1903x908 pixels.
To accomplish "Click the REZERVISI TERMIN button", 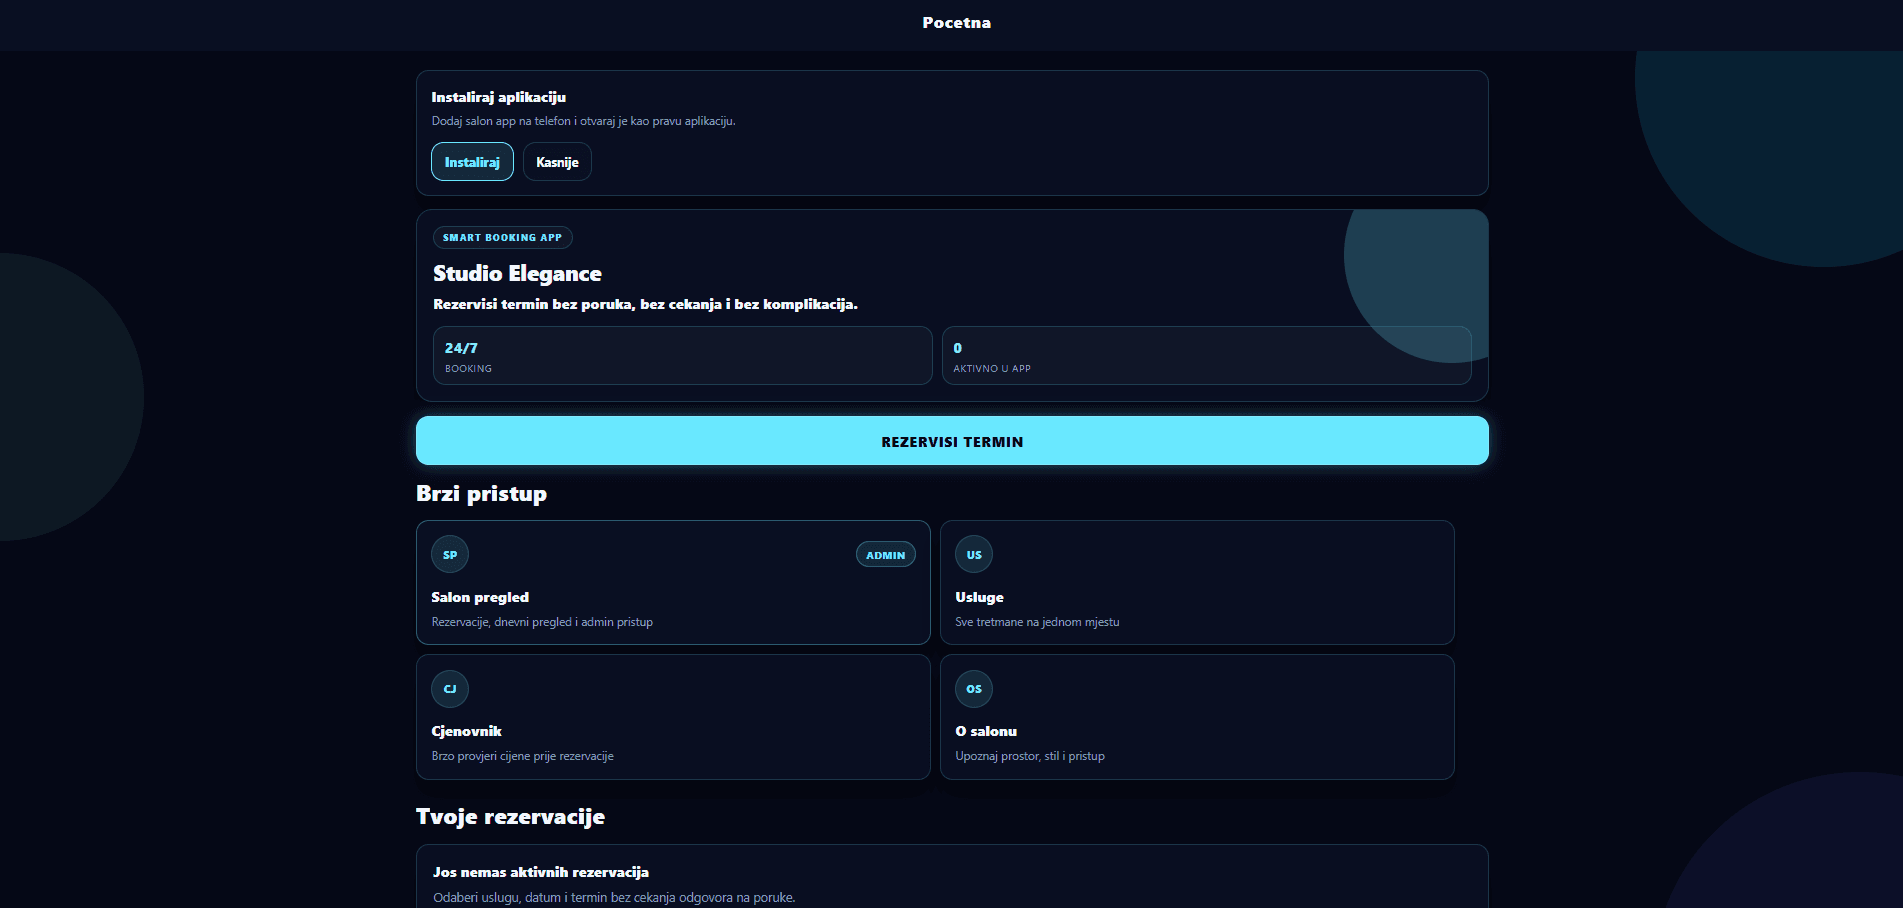I will (952, 441).
